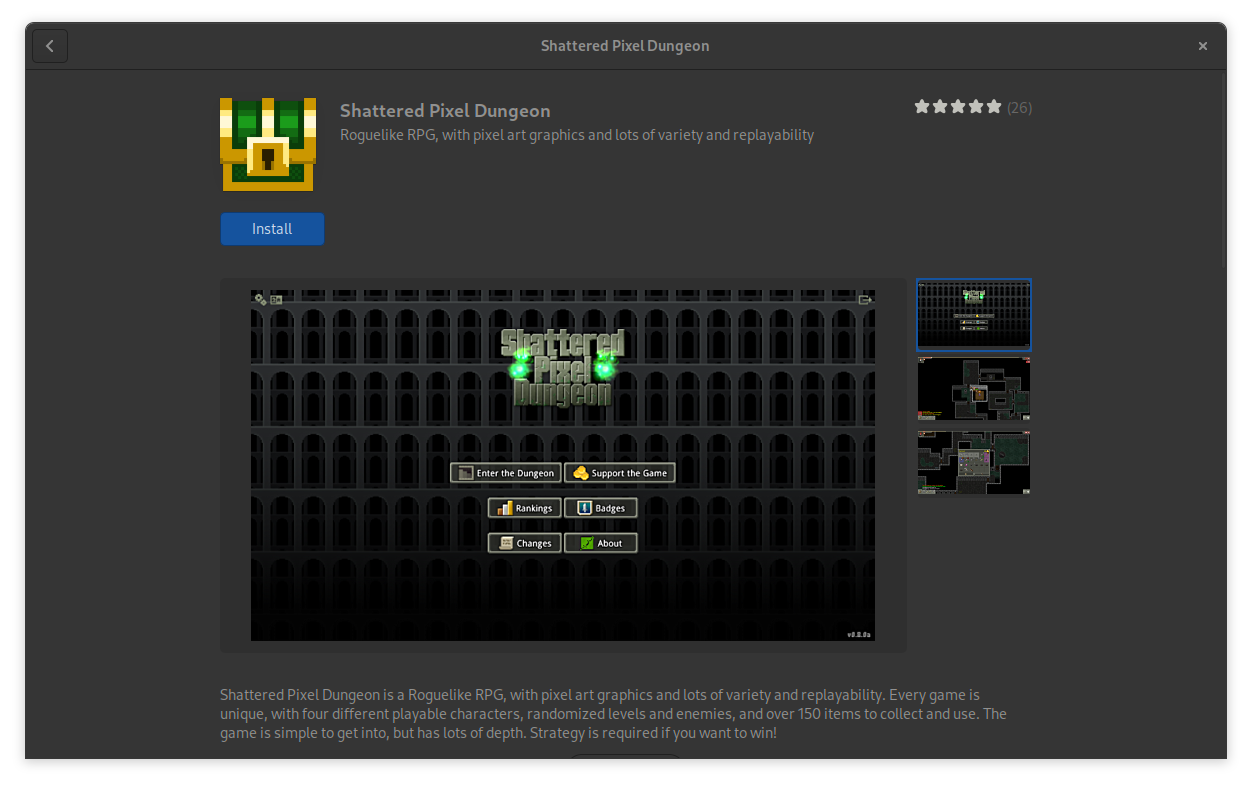Open the five-star rating reviews
The width and height of the screenshot is (1252, 787).
[x=957, y=107]
